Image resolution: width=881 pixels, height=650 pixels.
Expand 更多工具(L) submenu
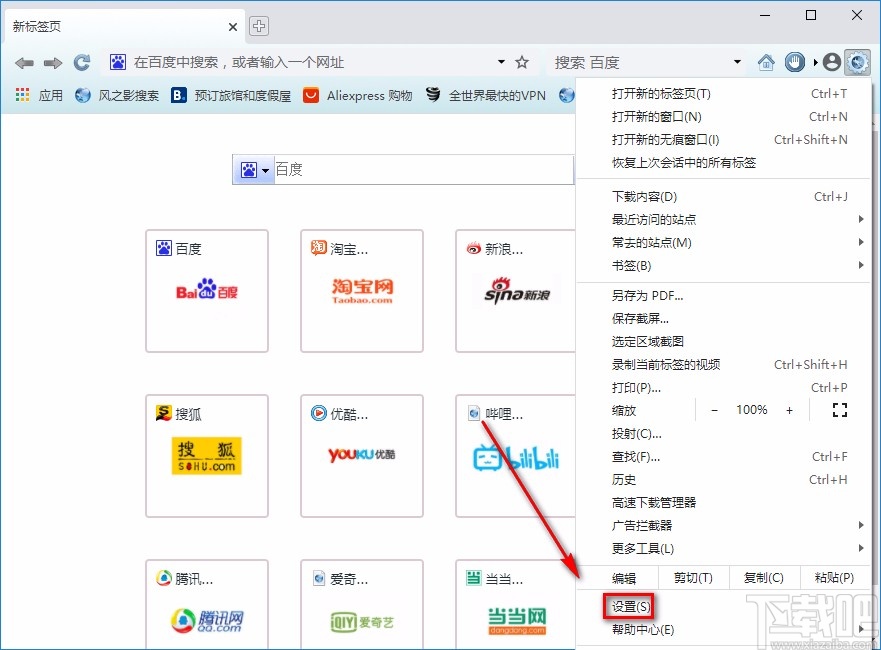(724, 549)
